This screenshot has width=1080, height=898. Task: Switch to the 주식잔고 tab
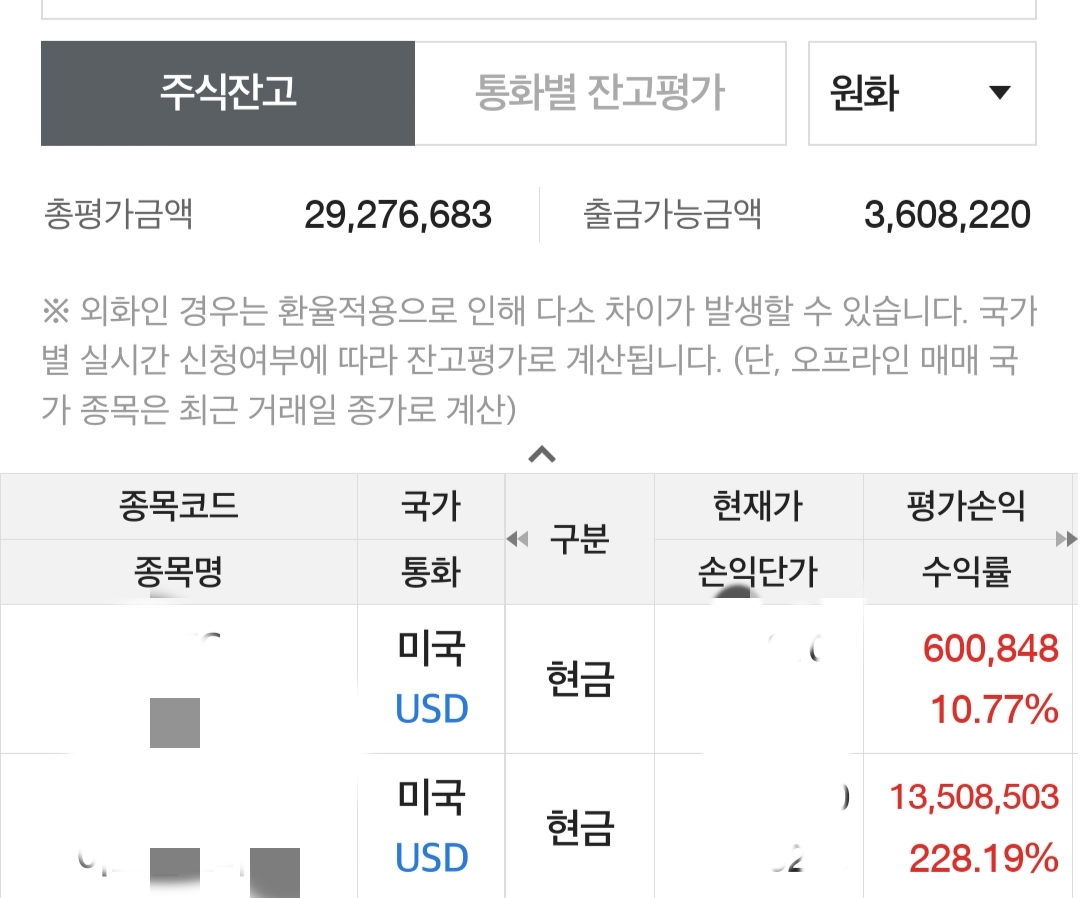click(228, 93)
